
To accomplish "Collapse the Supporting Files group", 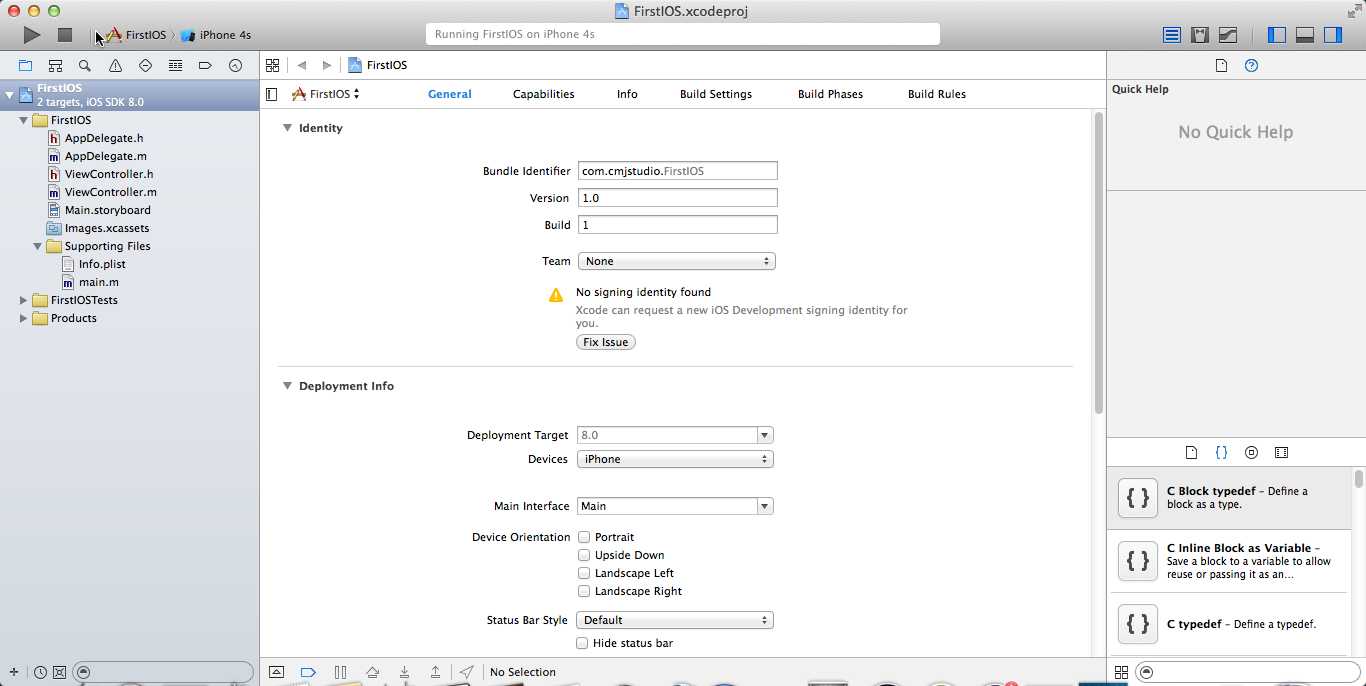I will click(x=37, y=246).
